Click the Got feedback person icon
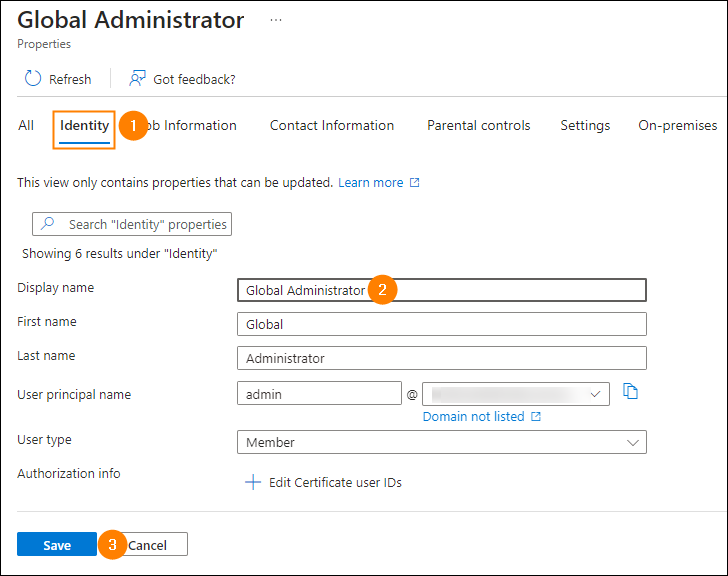Screen dimensions: 728x576 137,78
